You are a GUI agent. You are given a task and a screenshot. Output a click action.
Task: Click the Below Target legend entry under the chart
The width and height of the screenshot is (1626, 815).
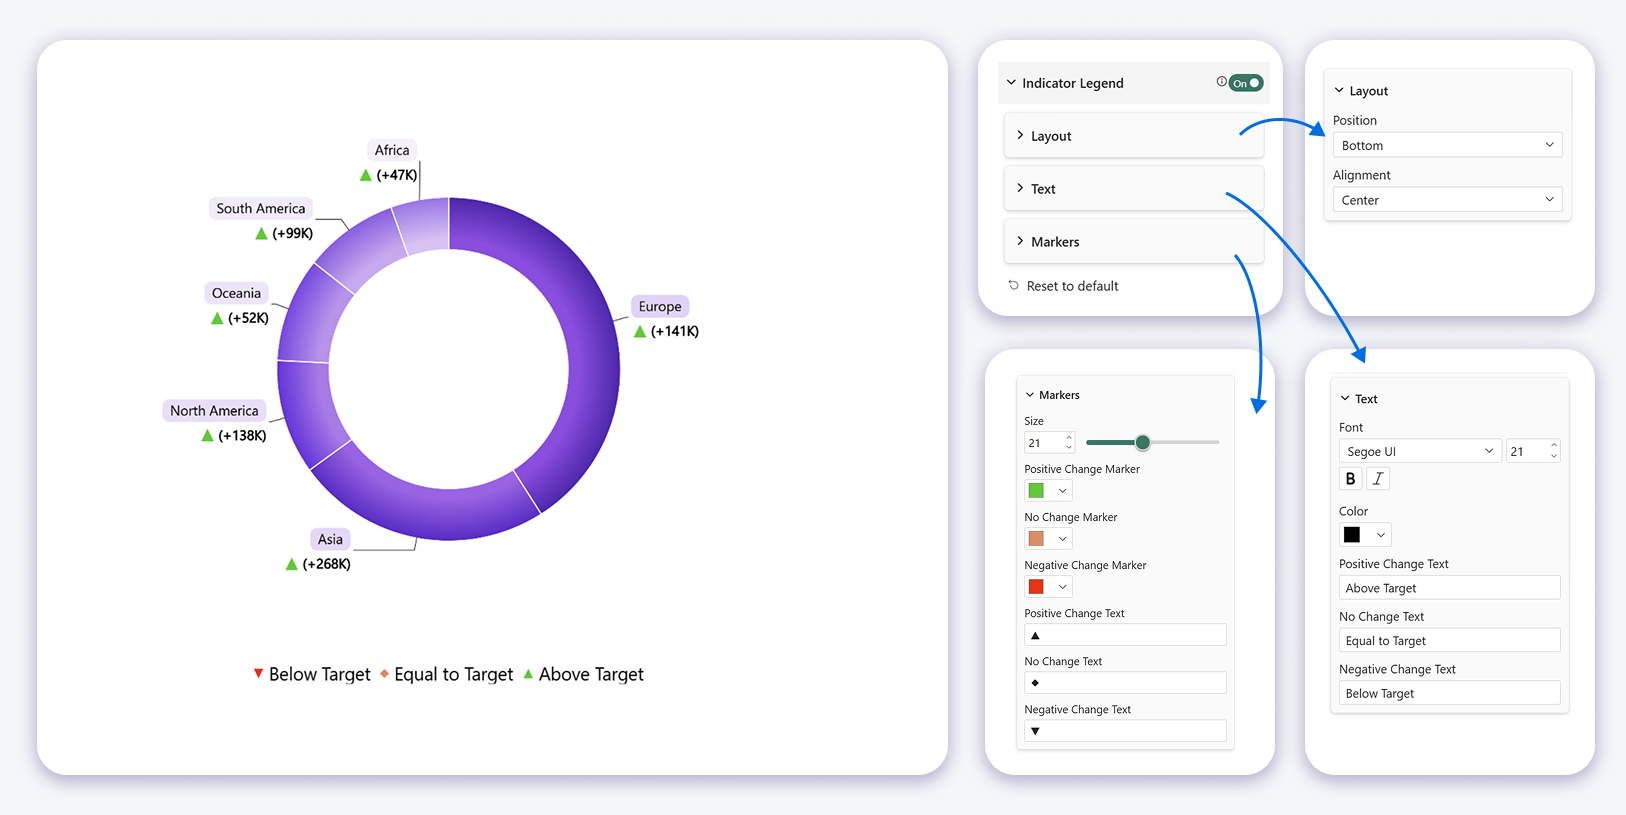[x=312, y=674]
